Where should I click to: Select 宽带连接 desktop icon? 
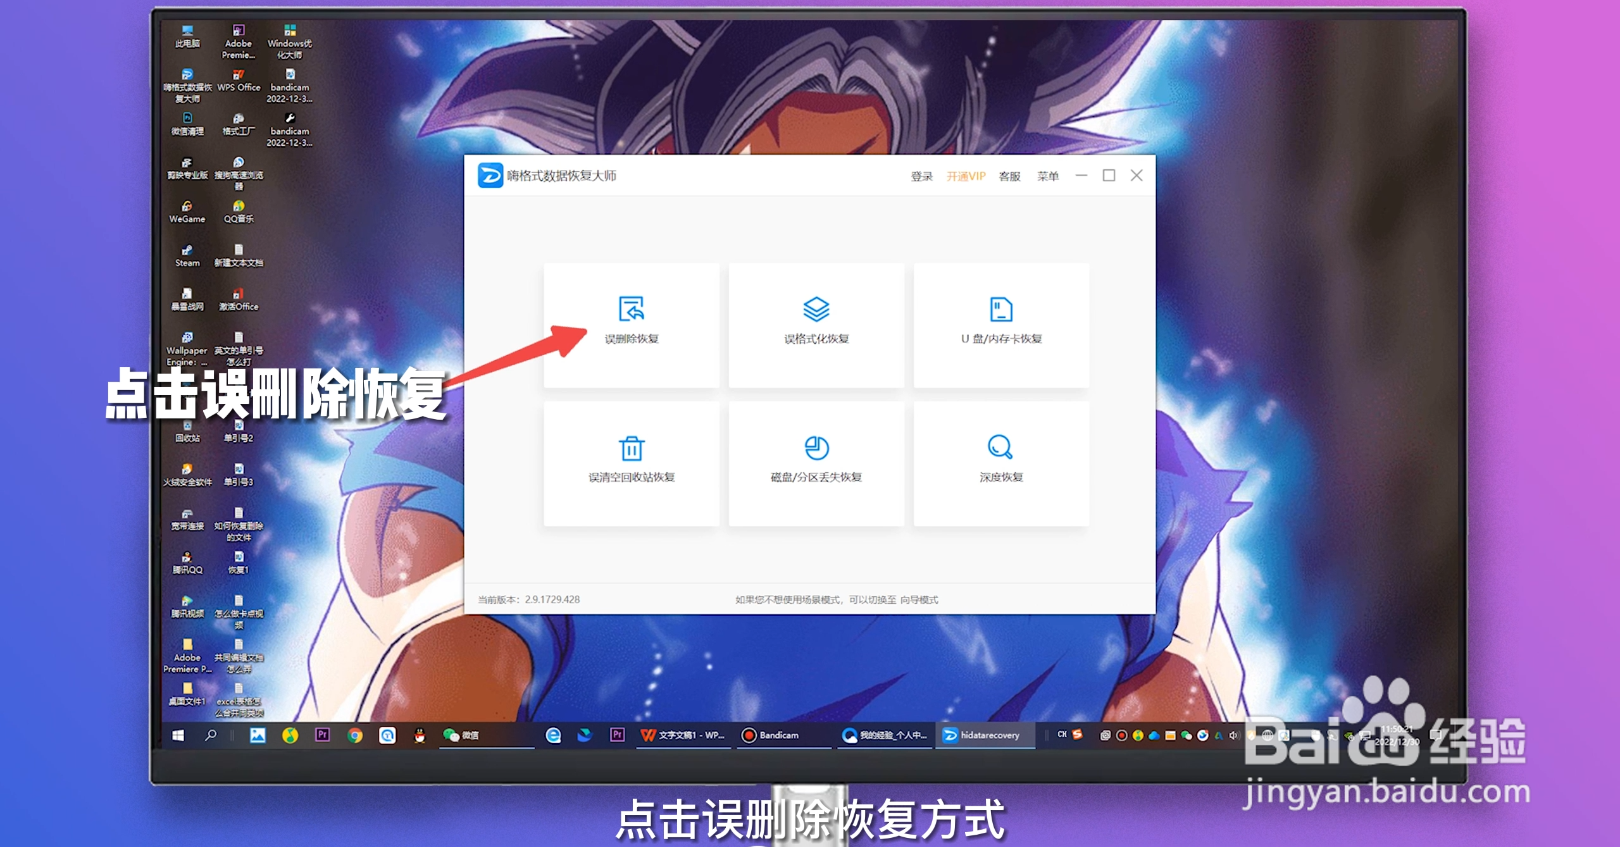click(x=187, y=519)
